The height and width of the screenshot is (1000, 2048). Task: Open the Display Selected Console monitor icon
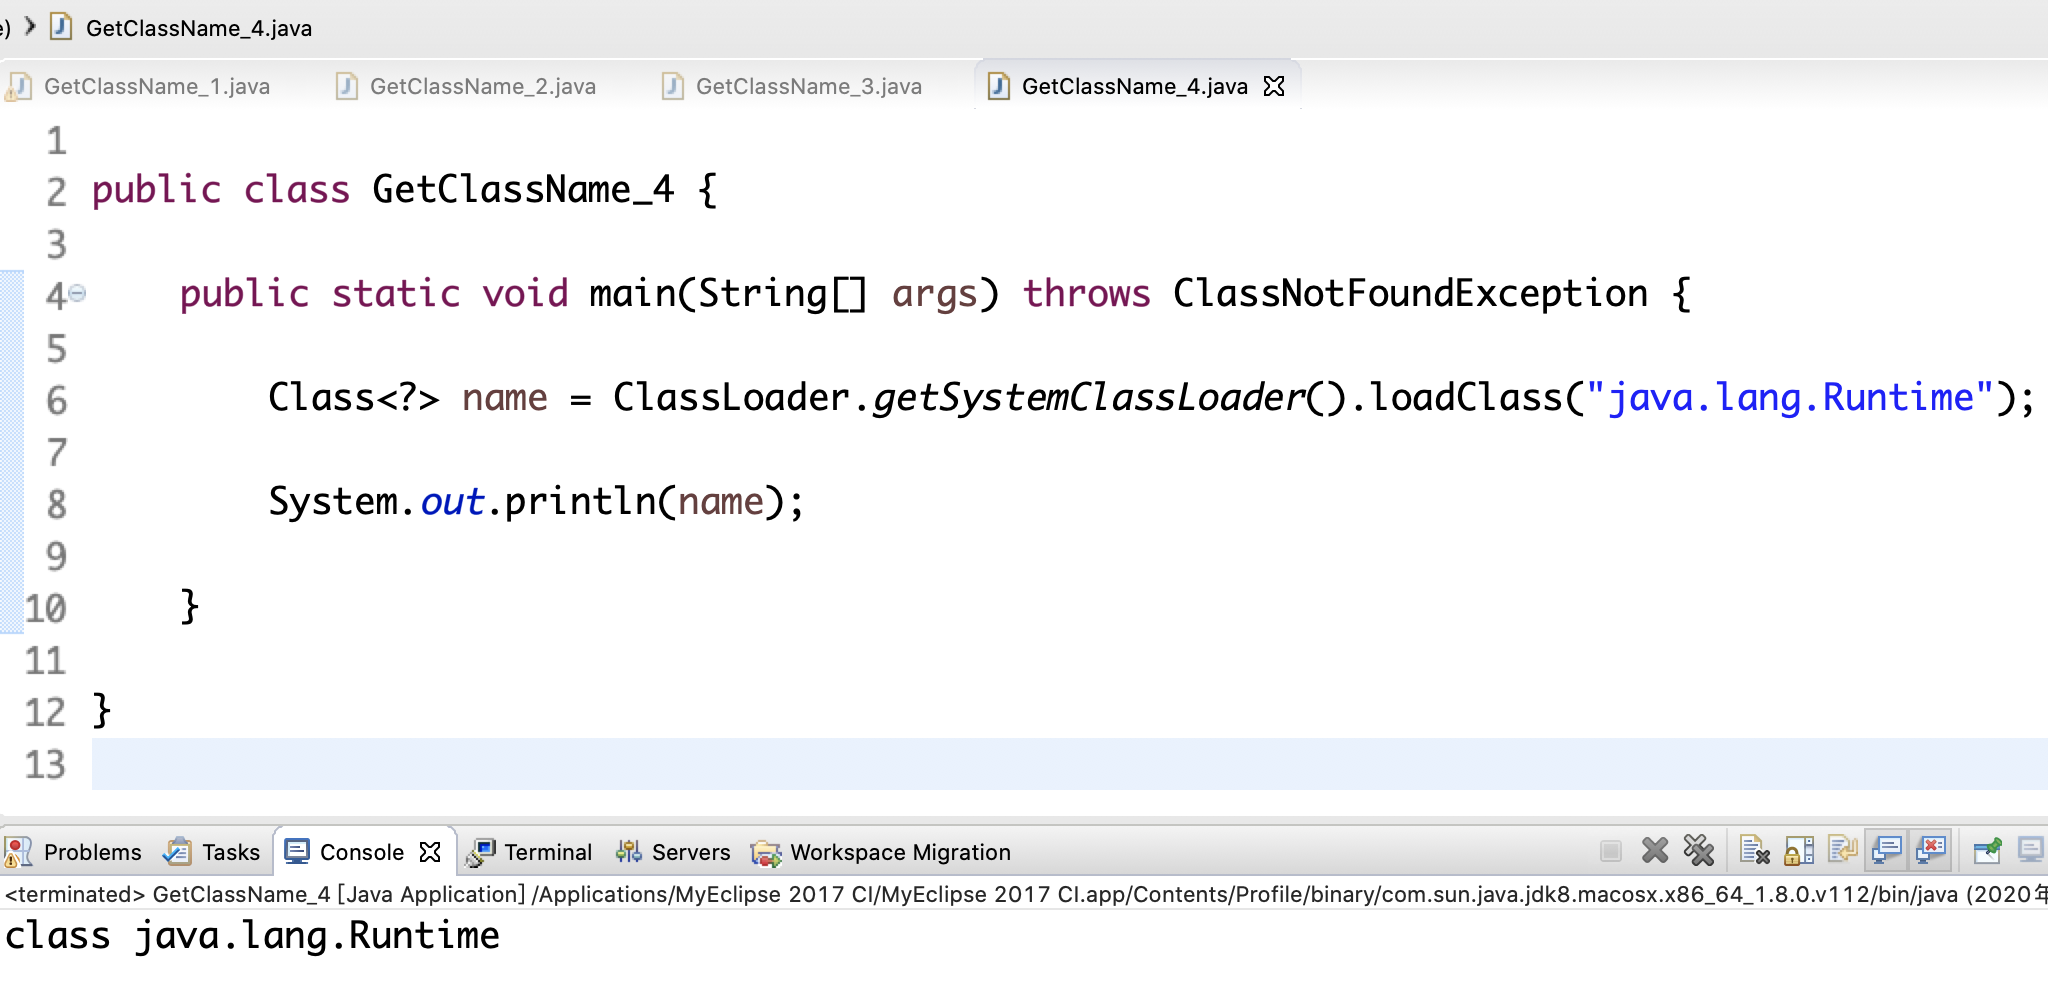tap(2031, 851)
